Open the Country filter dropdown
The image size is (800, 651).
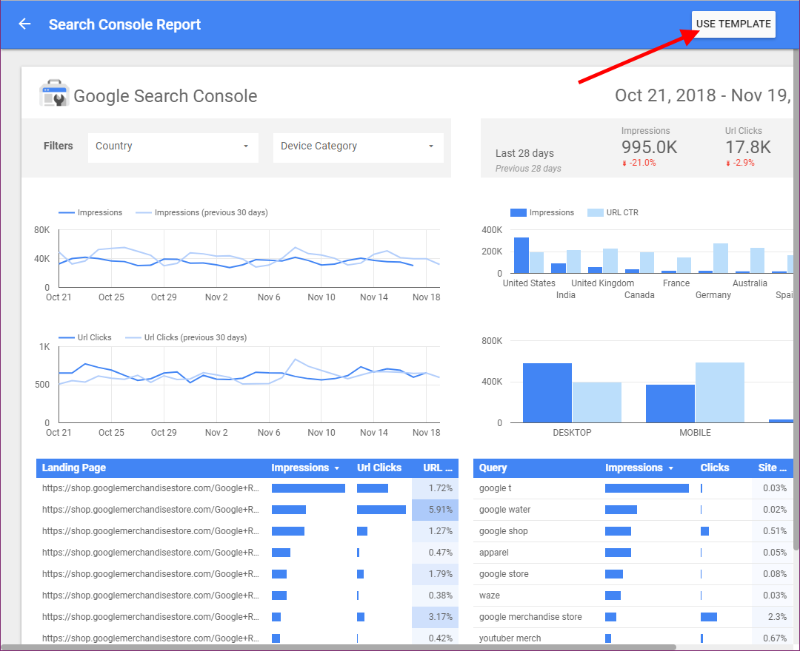172,146
